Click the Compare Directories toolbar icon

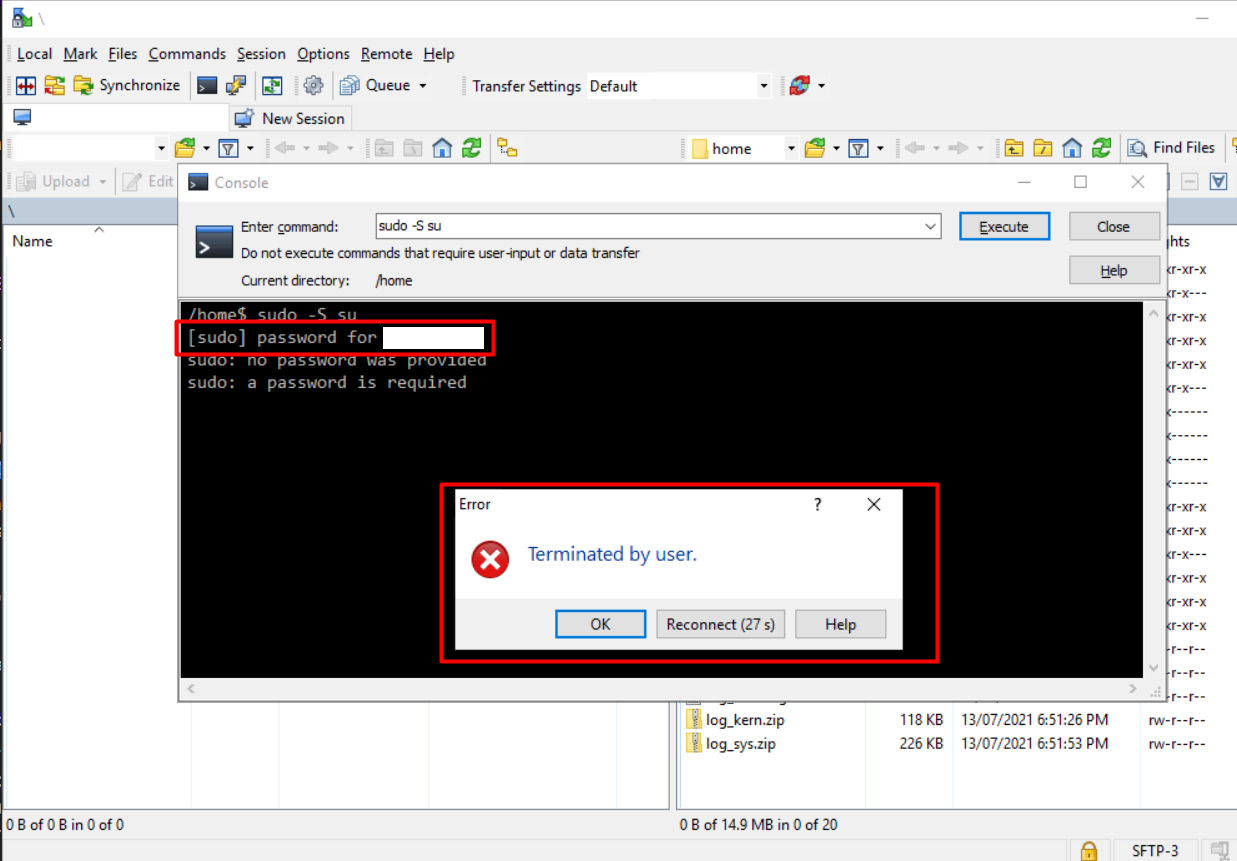pos(26,86)
